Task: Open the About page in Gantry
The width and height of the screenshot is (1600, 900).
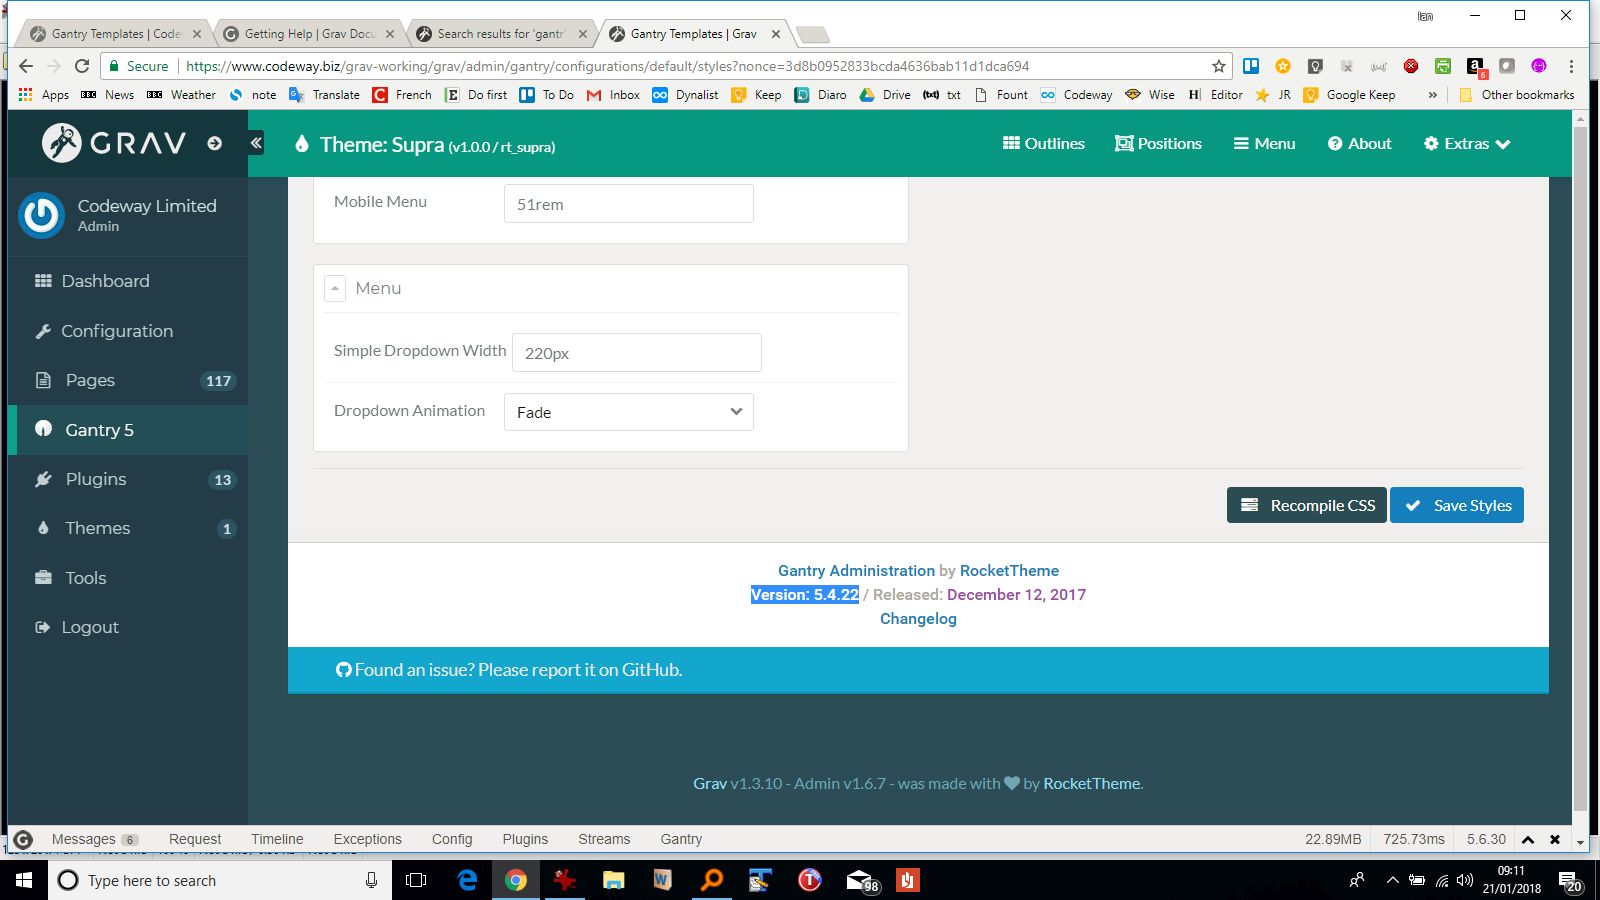Action: (1359, 143)
